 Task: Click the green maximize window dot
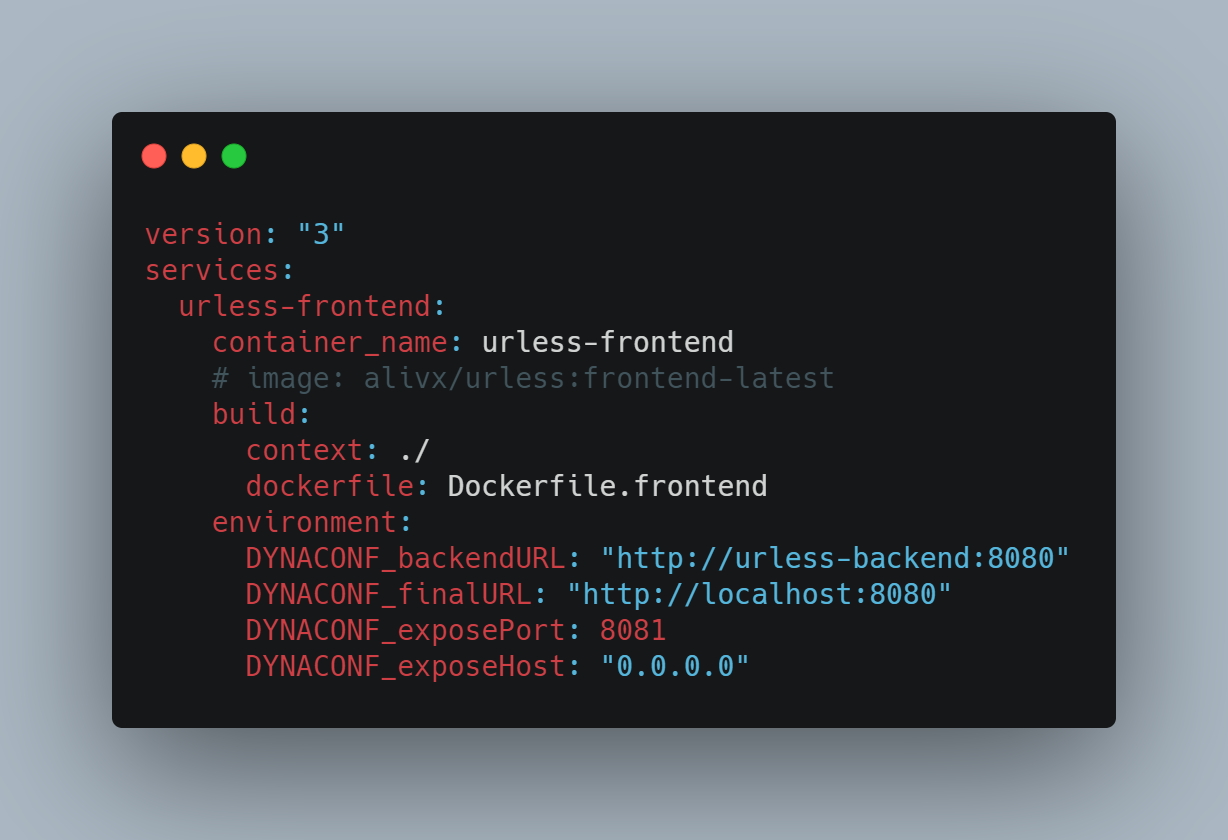coord(234,156)
